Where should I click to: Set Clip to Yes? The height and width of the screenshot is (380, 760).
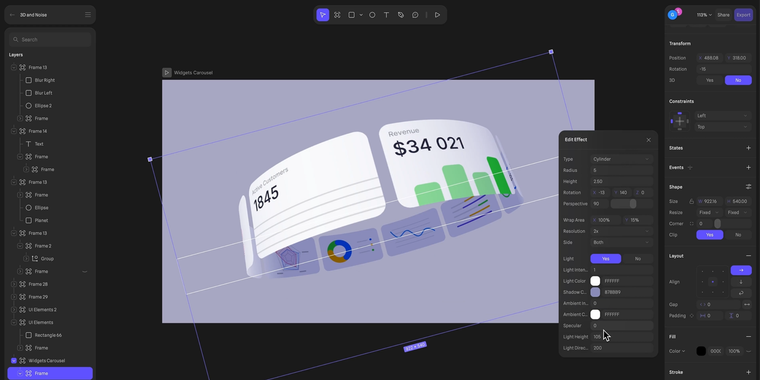(710, 235)
